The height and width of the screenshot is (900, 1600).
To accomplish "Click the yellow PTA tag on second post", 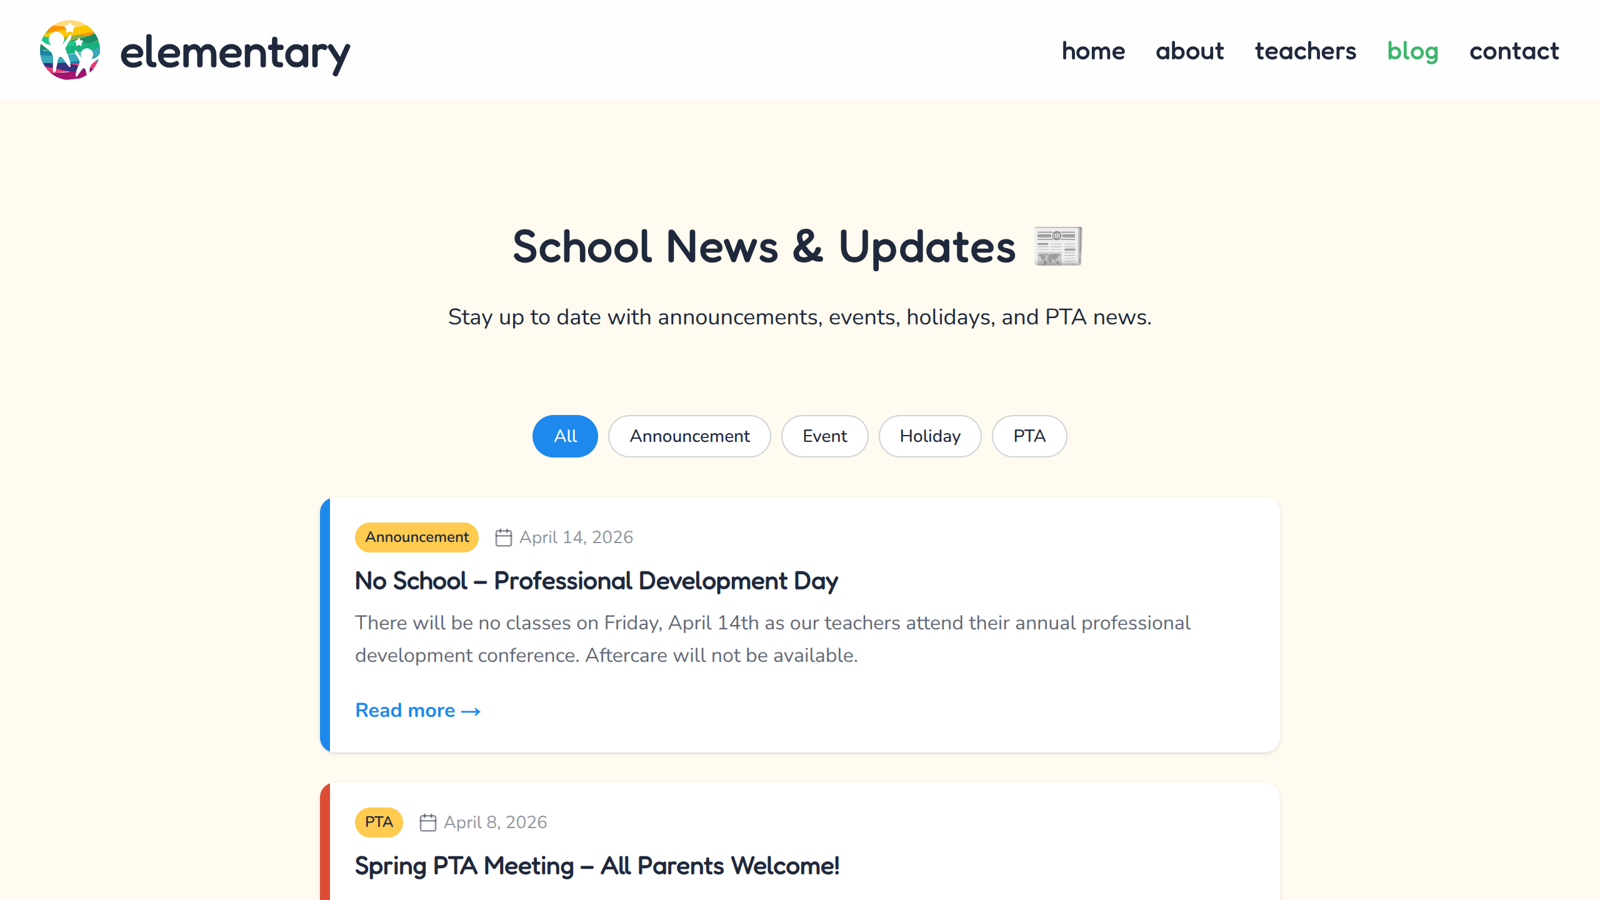I will point(379,822).
